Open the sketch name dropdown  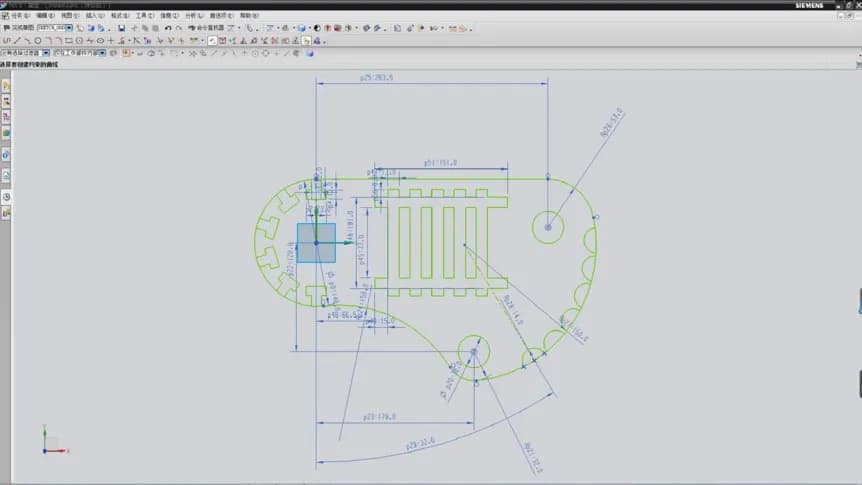pos(69,27)
